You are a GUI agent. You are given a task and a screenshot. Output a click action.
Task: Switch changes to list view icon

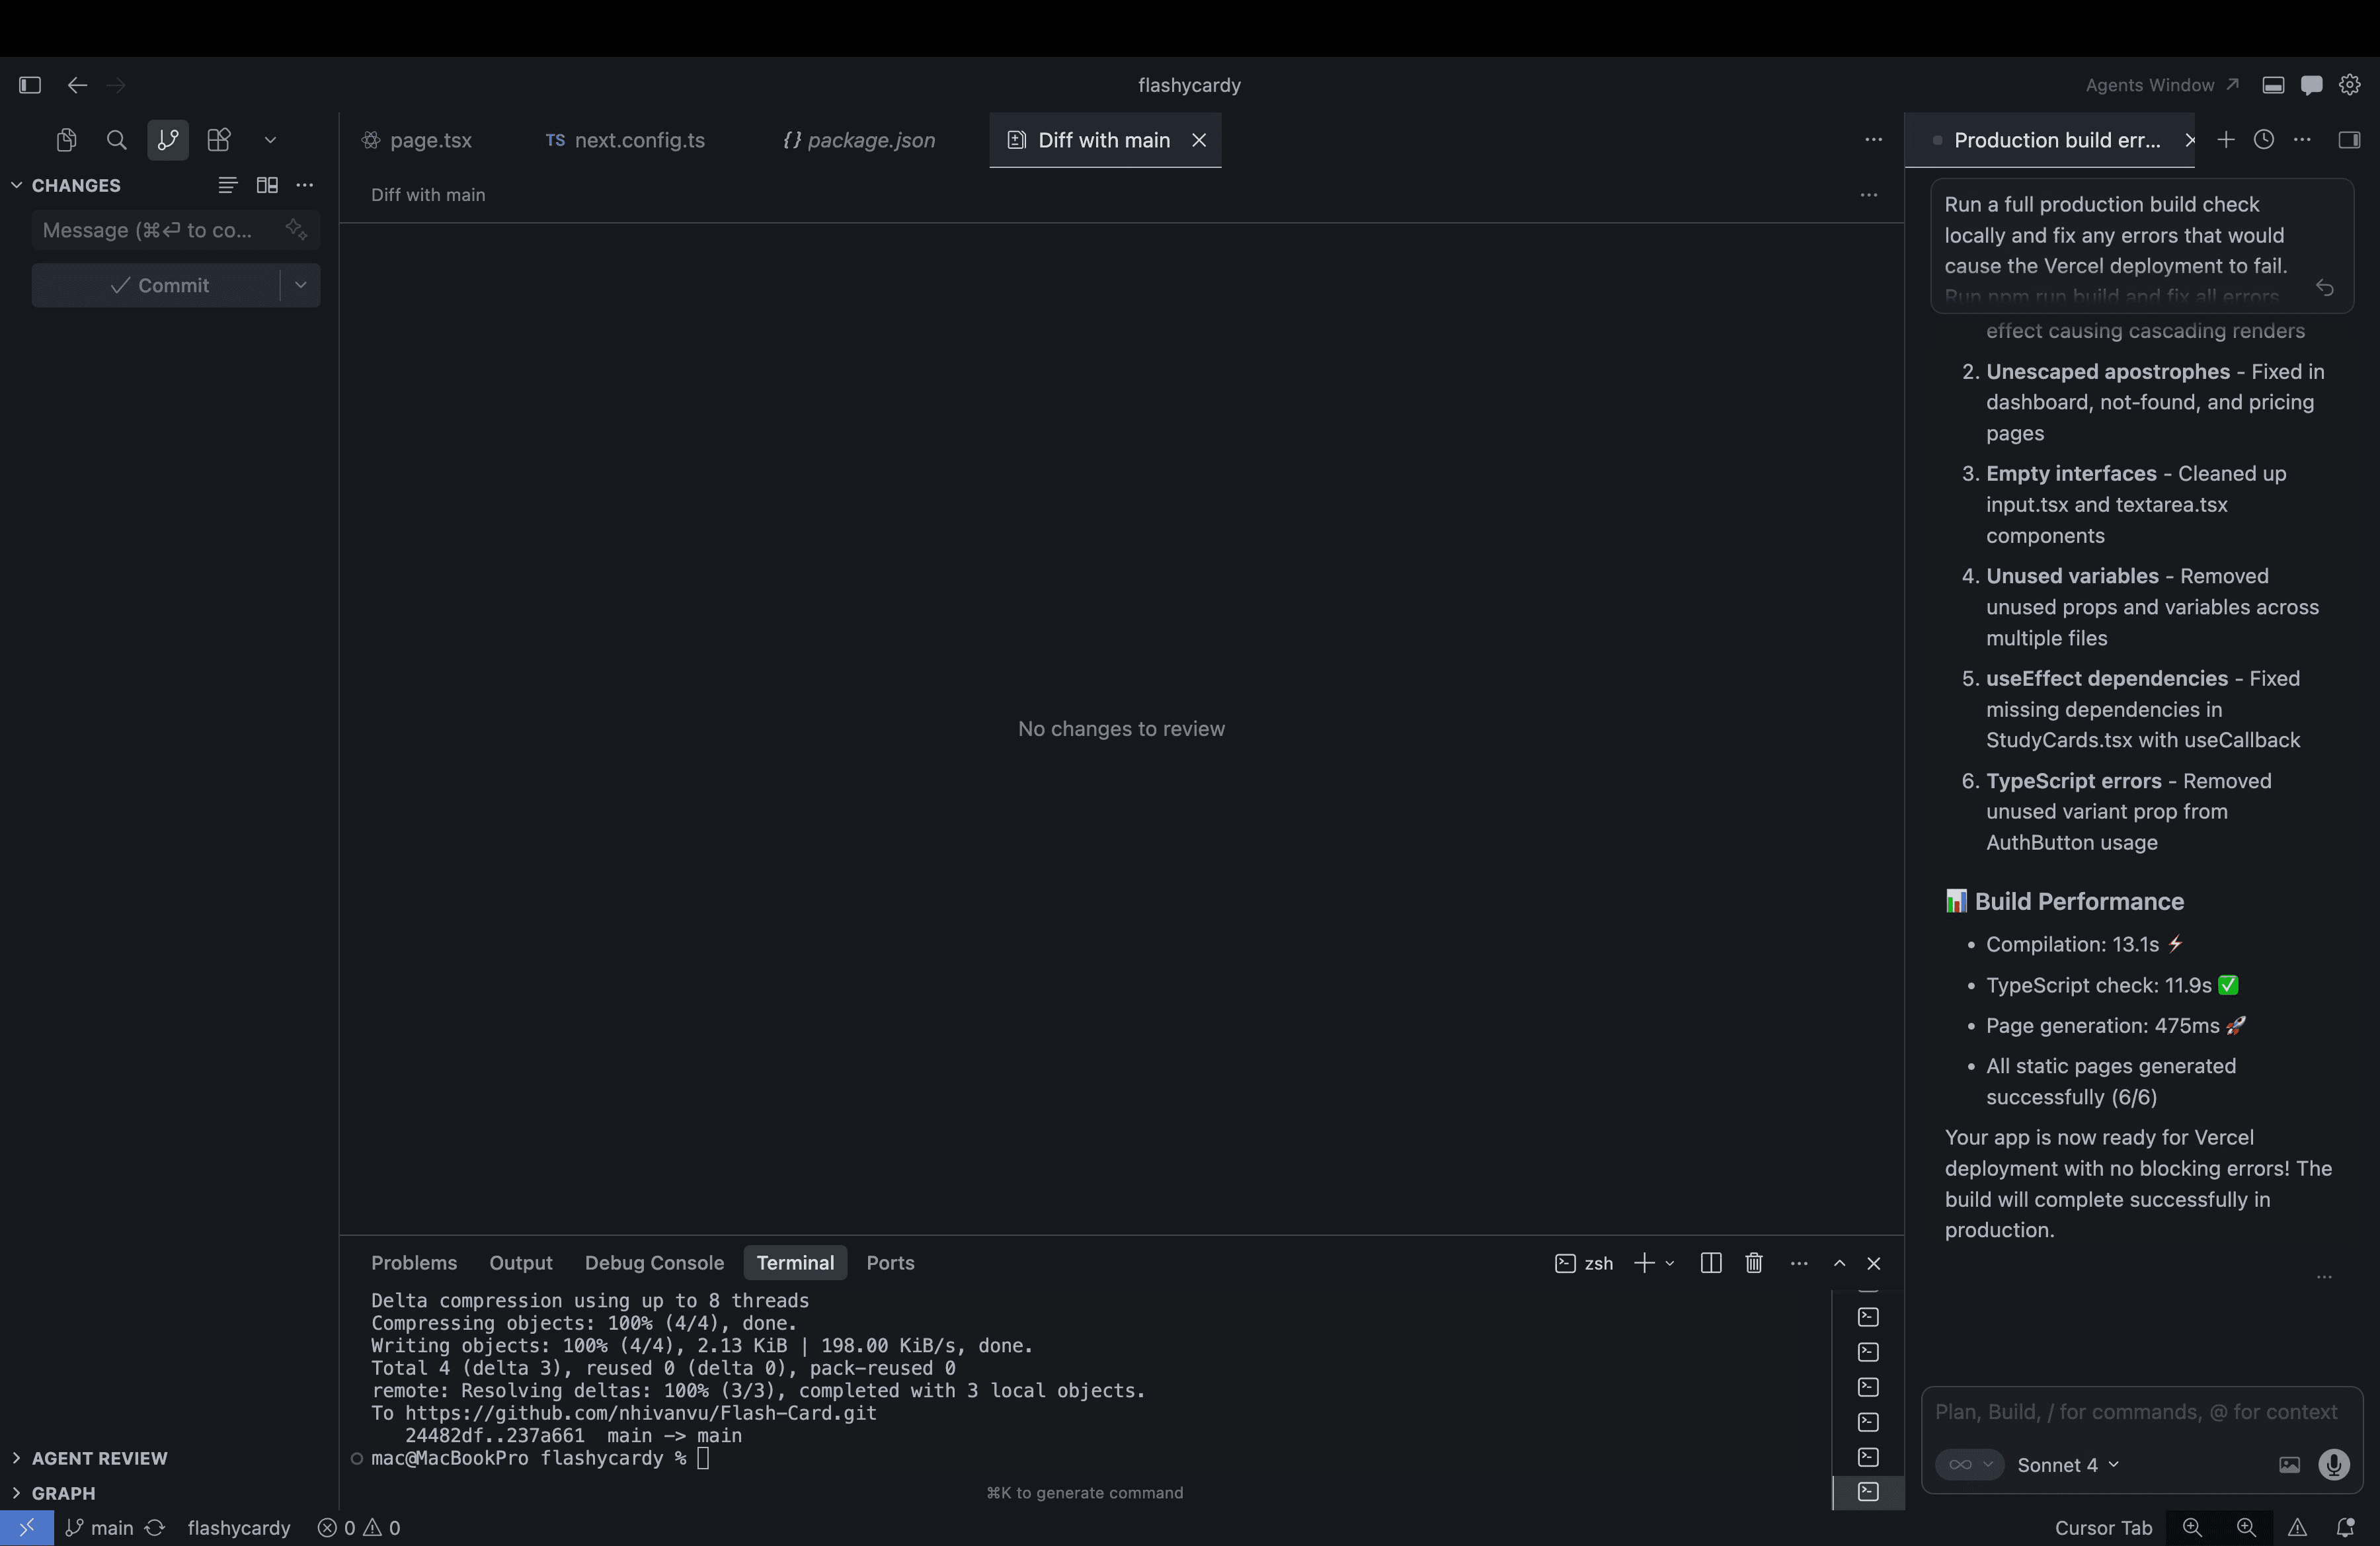pos(228,185)
